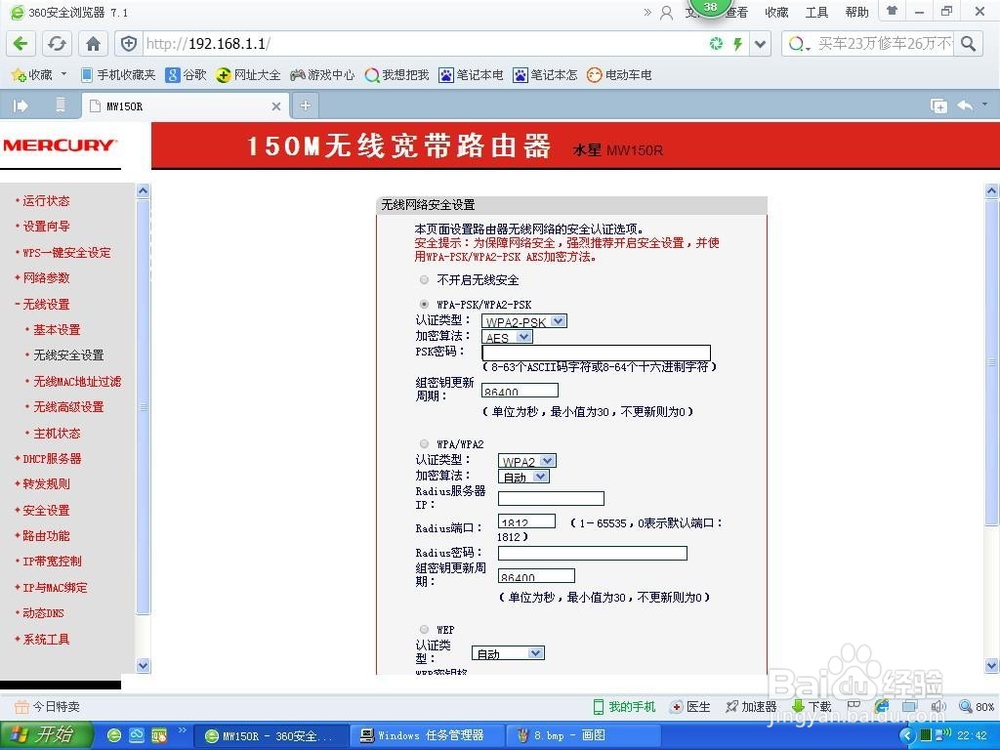Click the shield security icon by address bar
Screen dimensions: 1000x750
point(129,43)
